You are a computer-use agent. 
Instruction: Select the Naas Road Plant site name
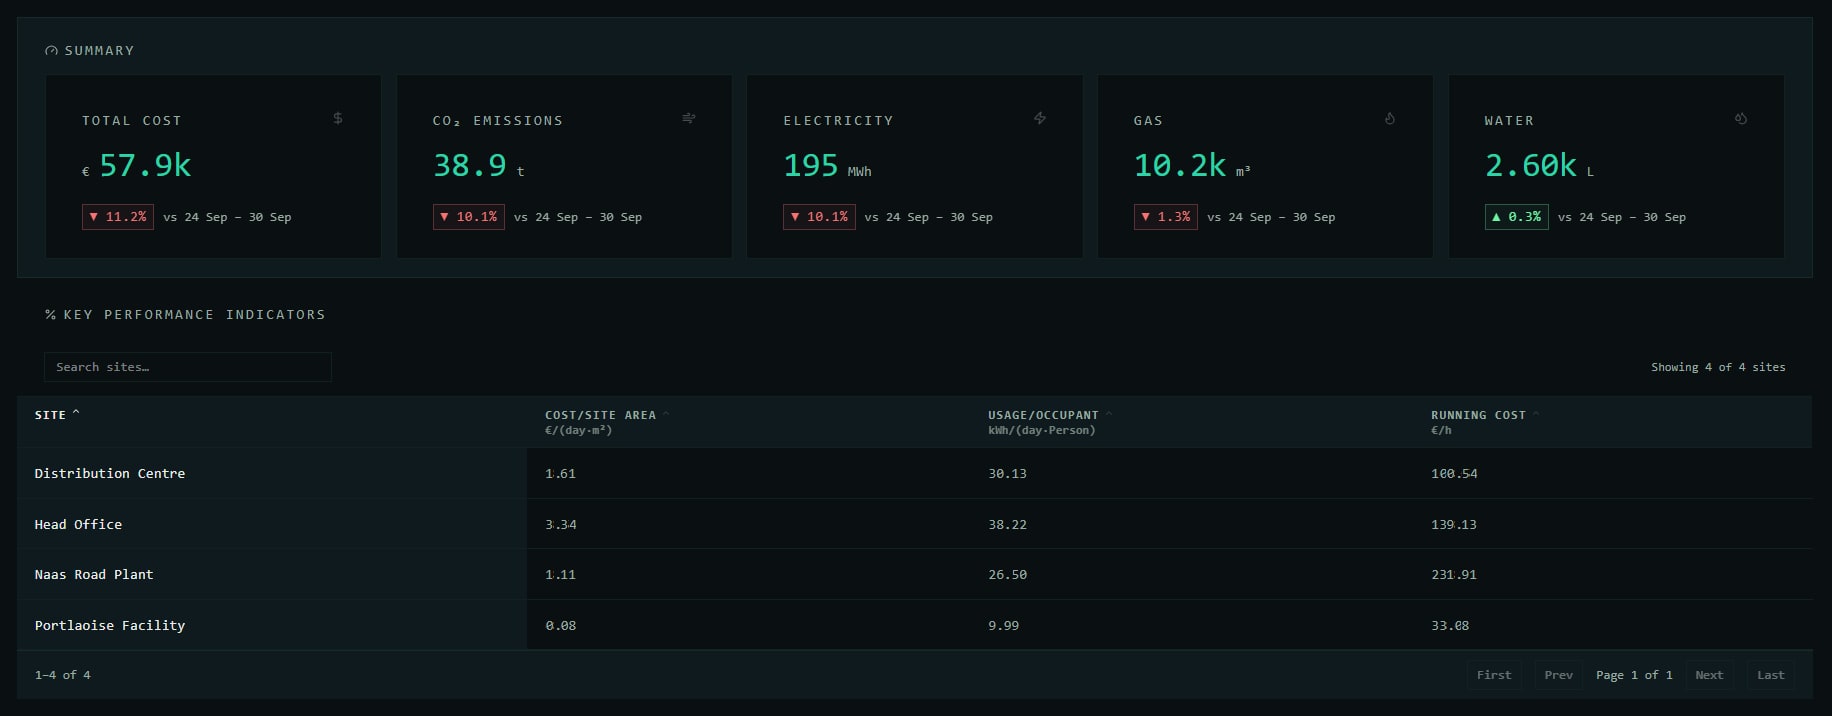(94, 574)
